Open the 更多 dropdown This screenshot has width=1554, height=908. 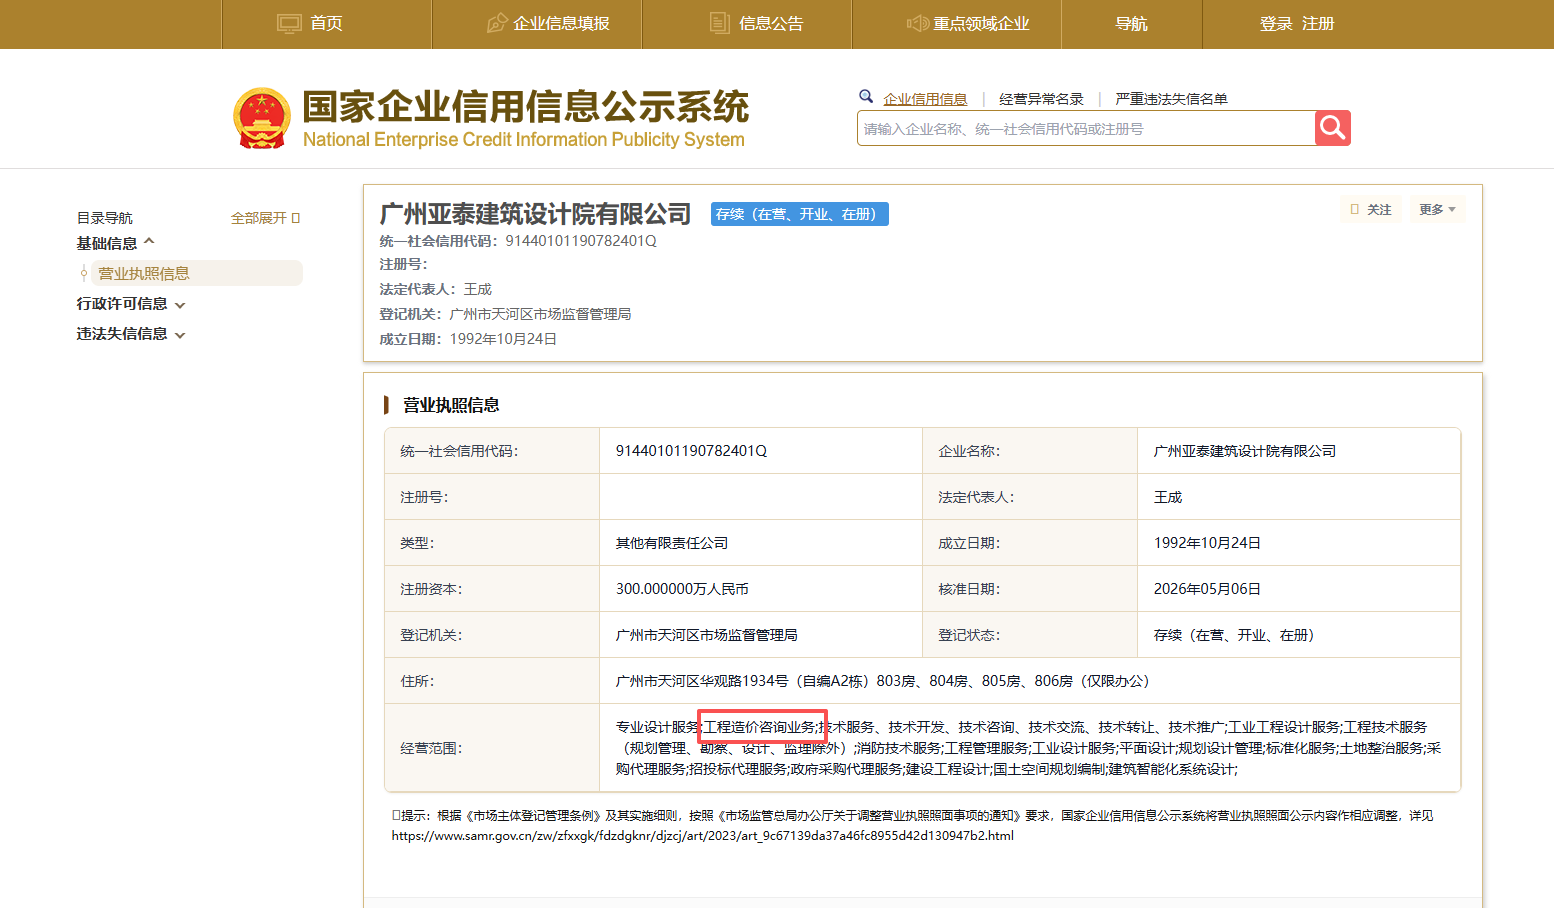[1437, 210]
